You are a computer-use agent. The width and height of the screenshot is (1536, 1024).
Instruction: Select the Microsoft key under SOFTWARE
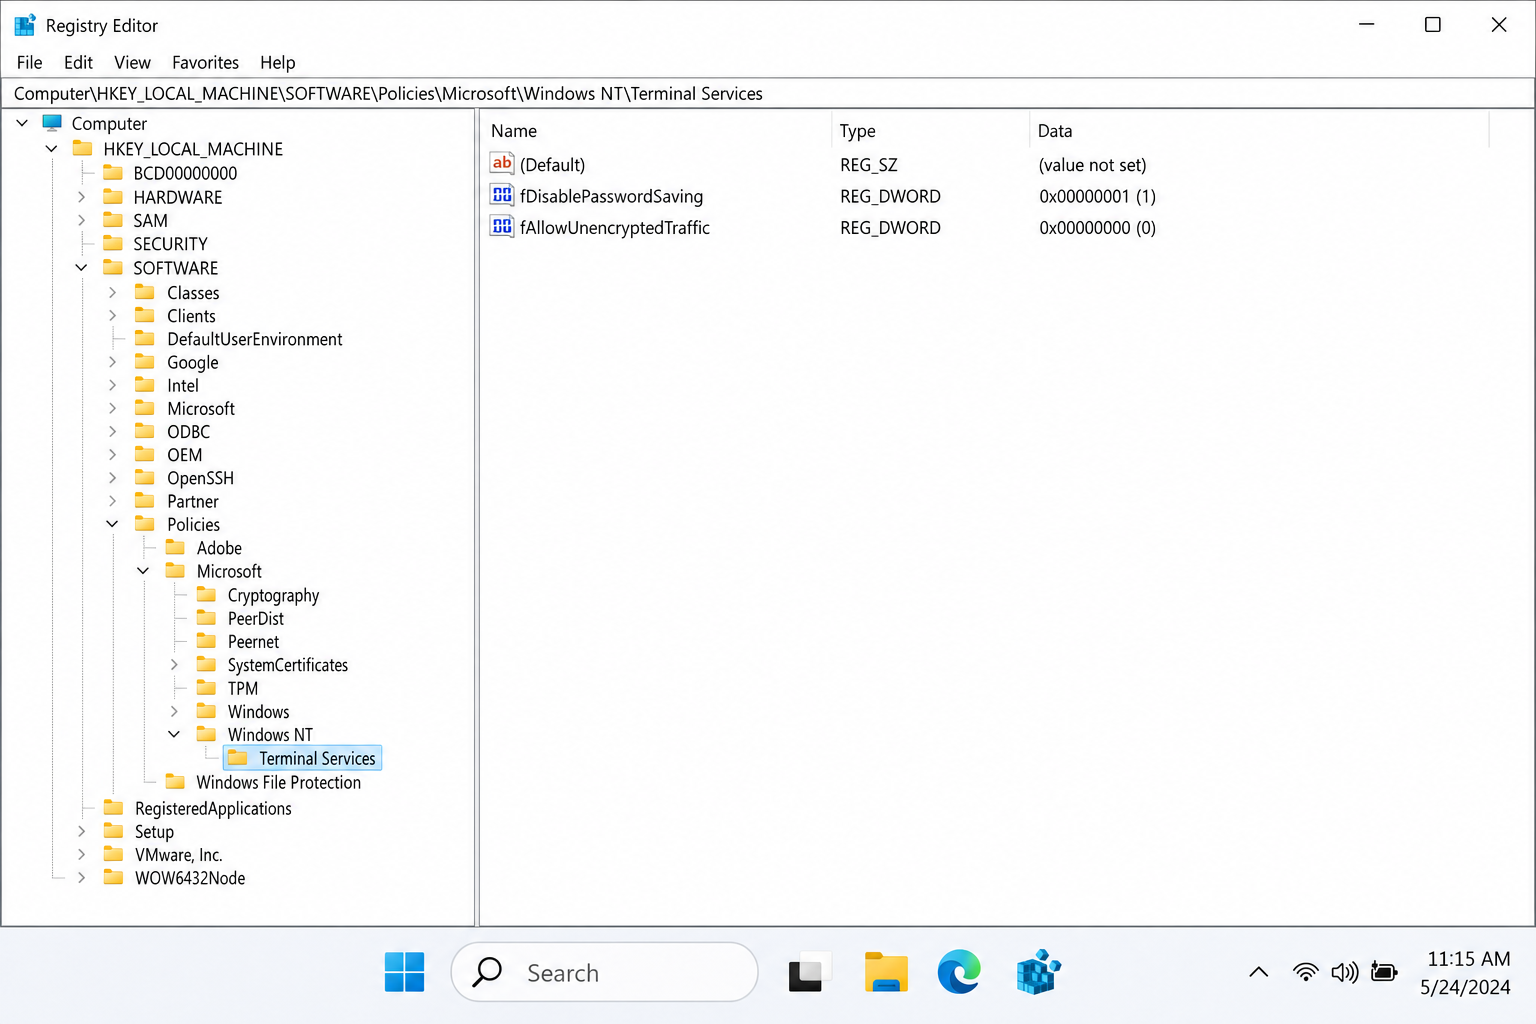coord(201,409)
